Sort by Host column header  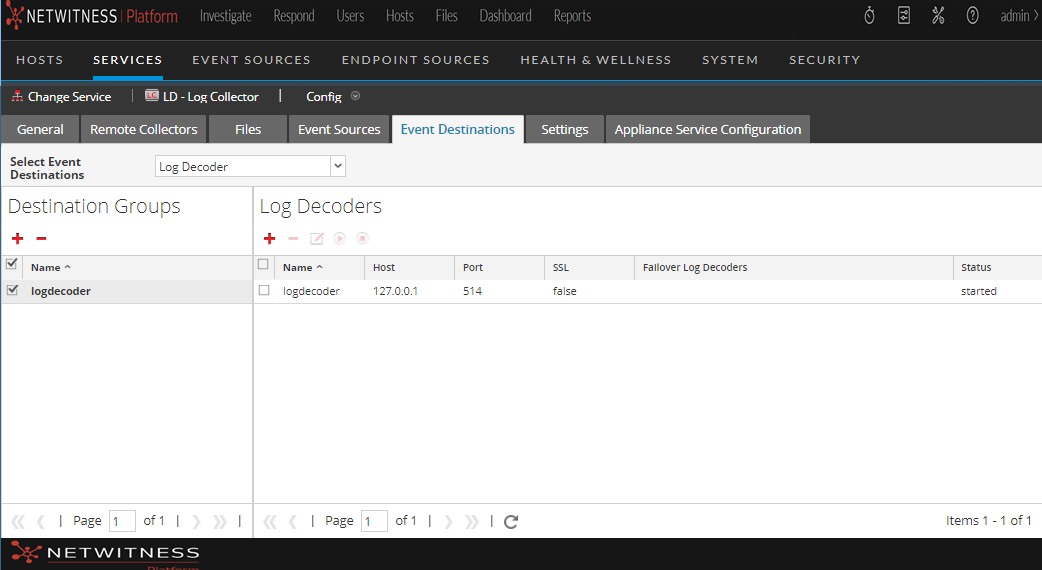coord(384,268)
